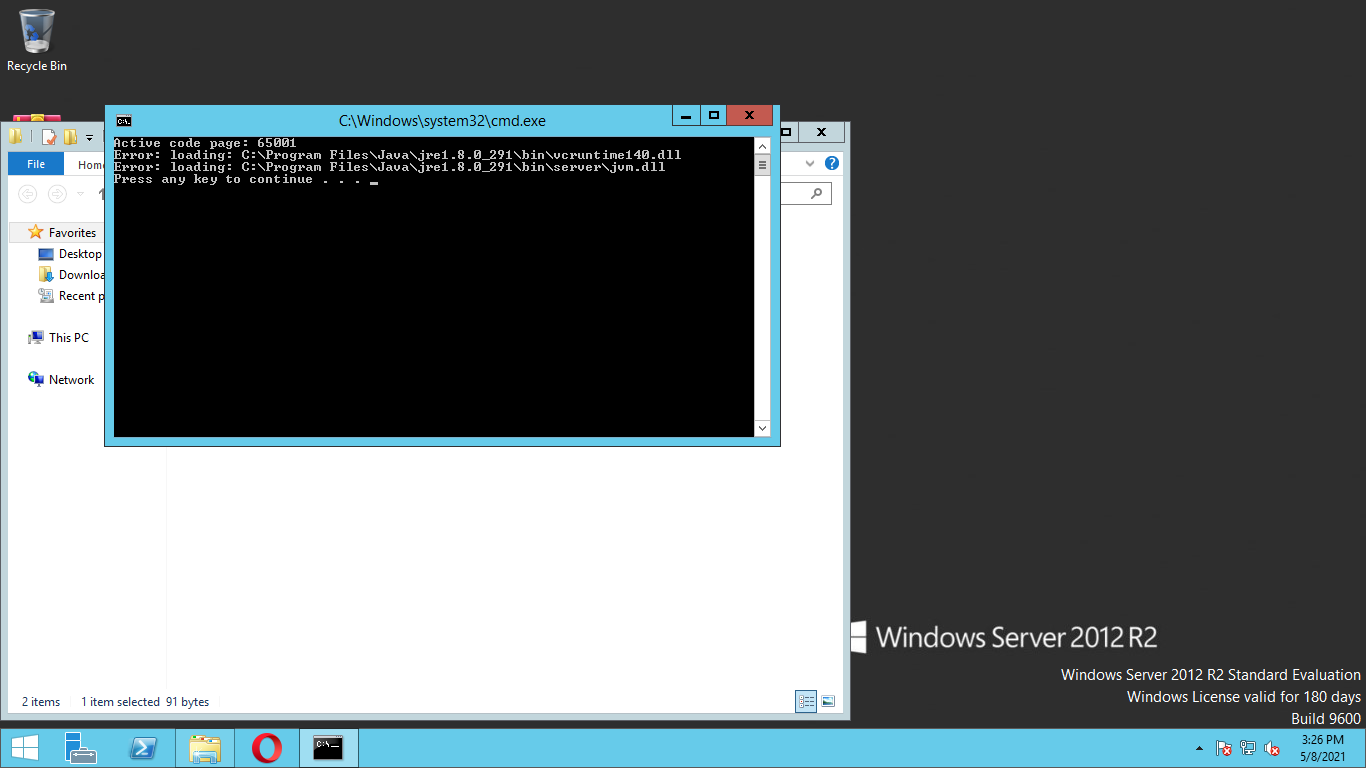
Task: Open the muted volume tray icon
Action: point(1272,748)
